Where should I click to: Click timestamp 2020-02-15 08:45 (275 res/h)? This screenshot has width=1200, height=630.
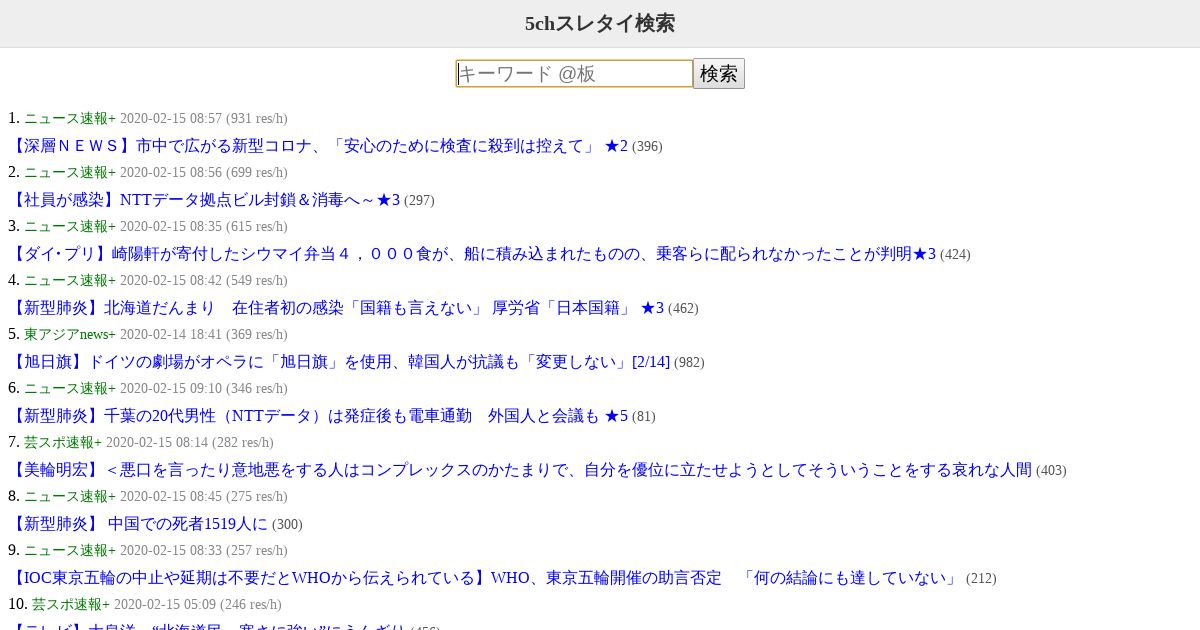coord(204,496)
